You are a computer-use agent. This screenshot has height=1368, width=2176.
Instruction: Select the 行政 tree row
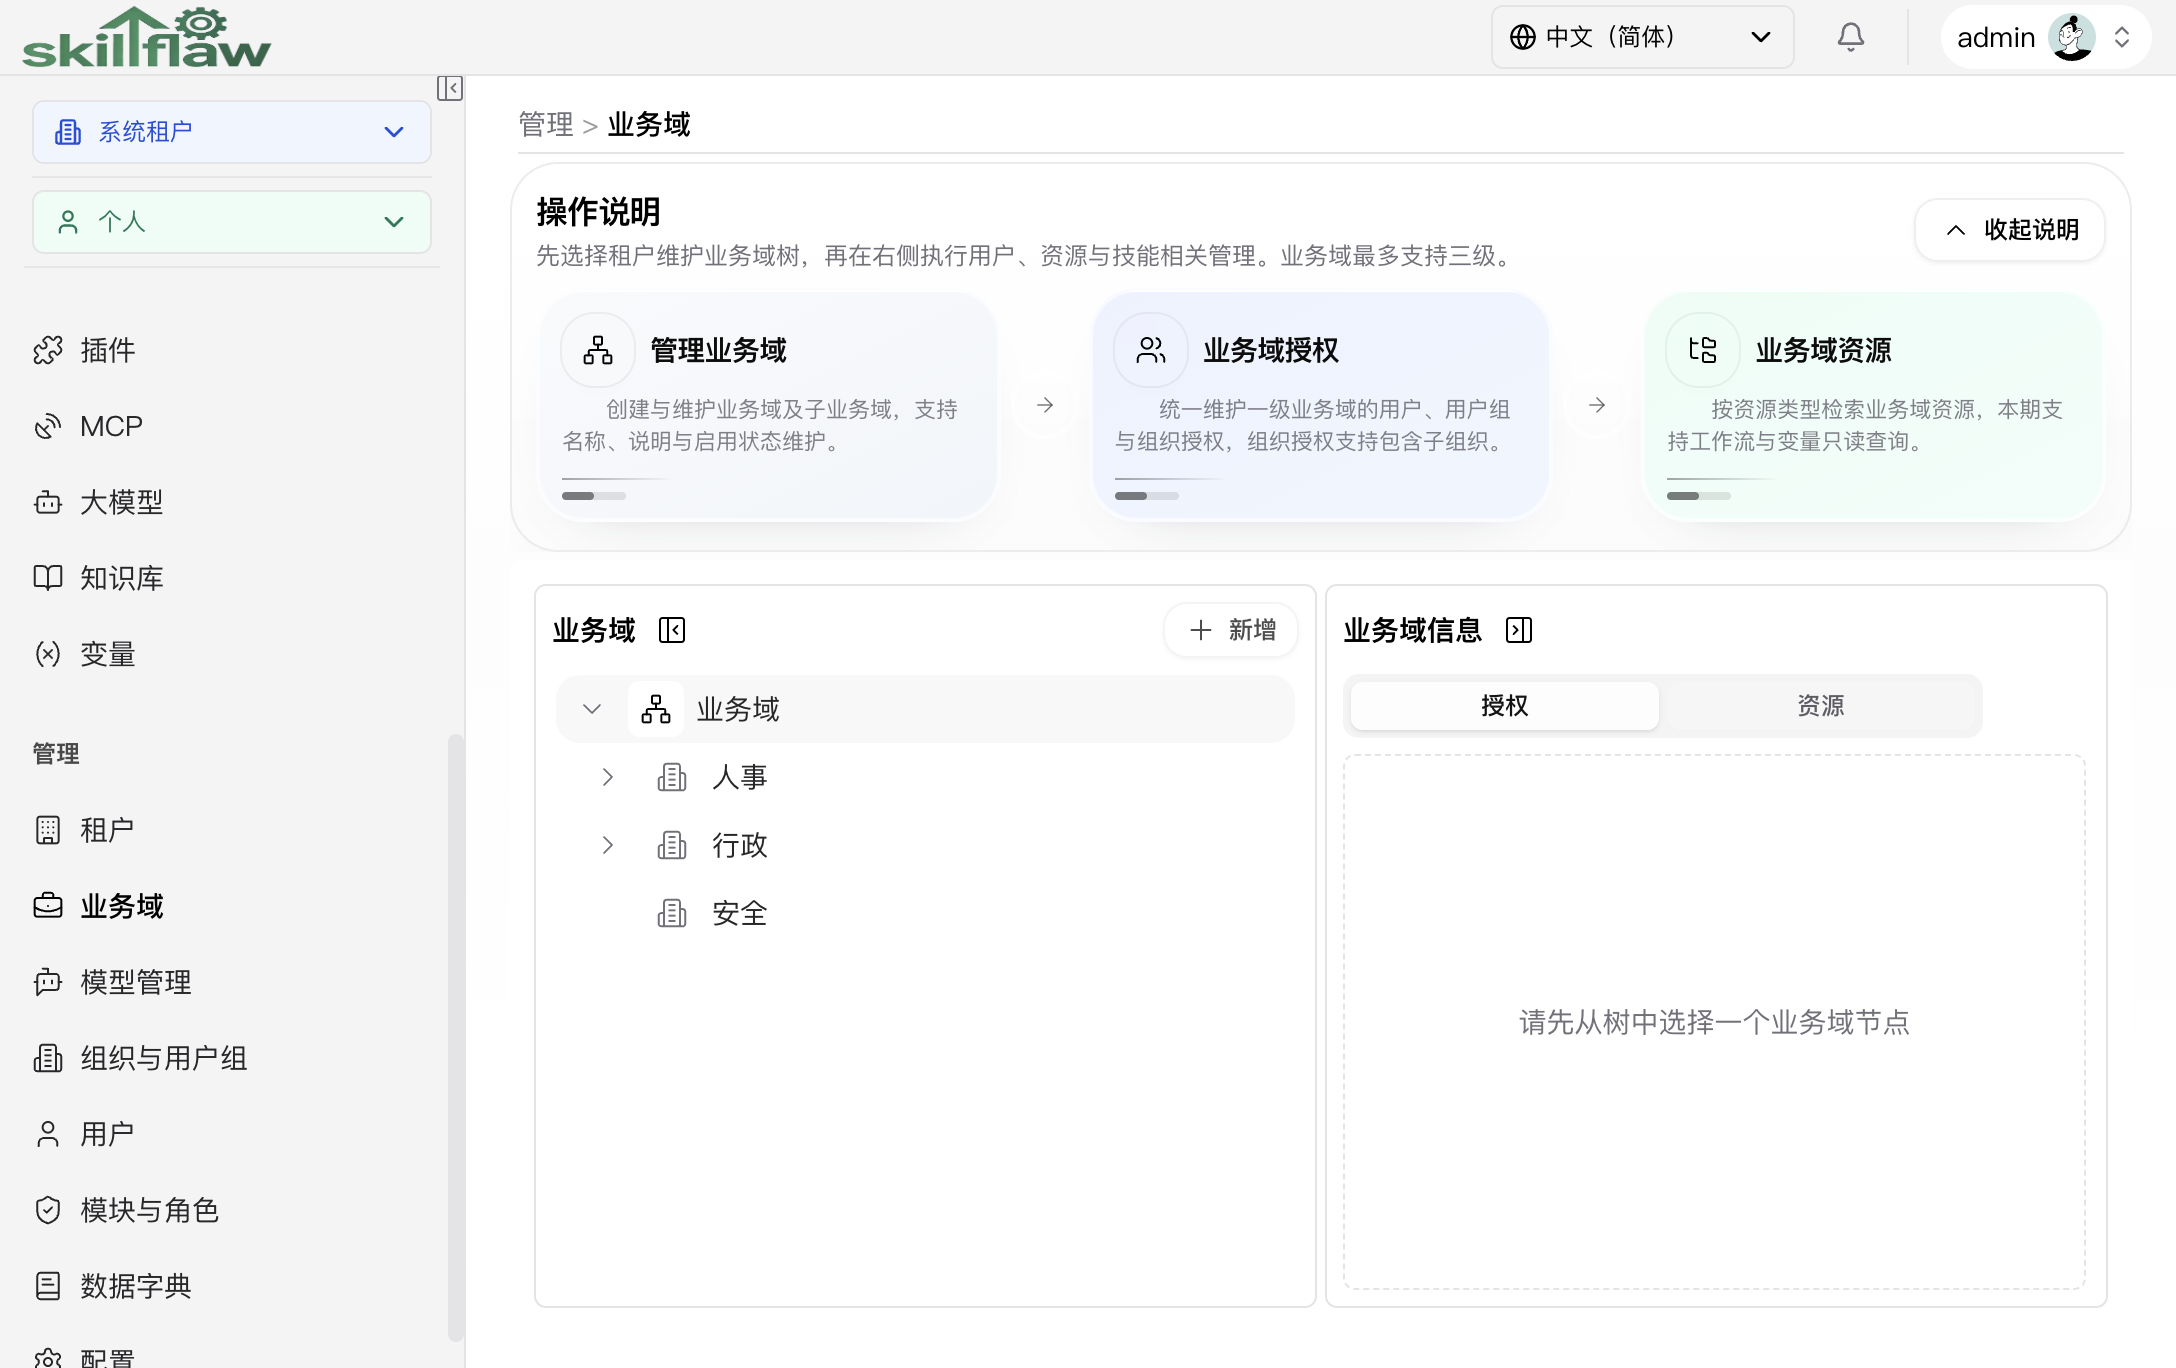click(x=925, y=845)
